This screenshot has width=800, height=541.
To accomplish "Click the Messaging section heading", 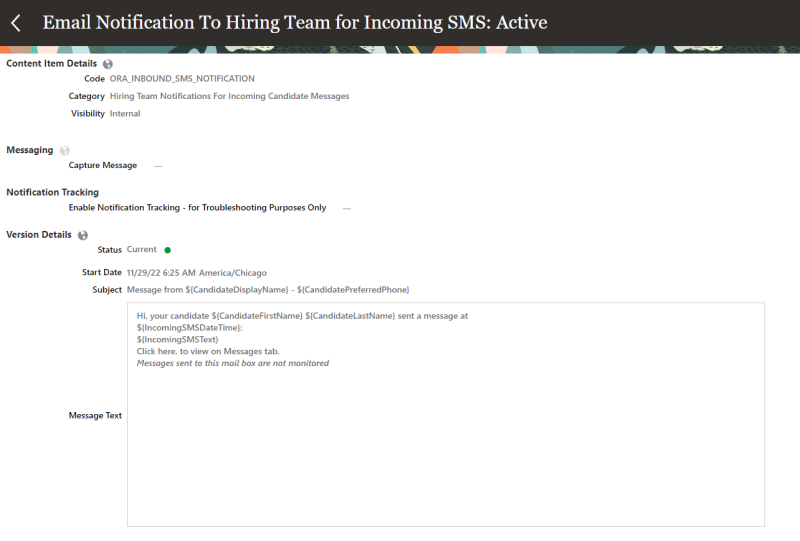I will pos(30,150).
